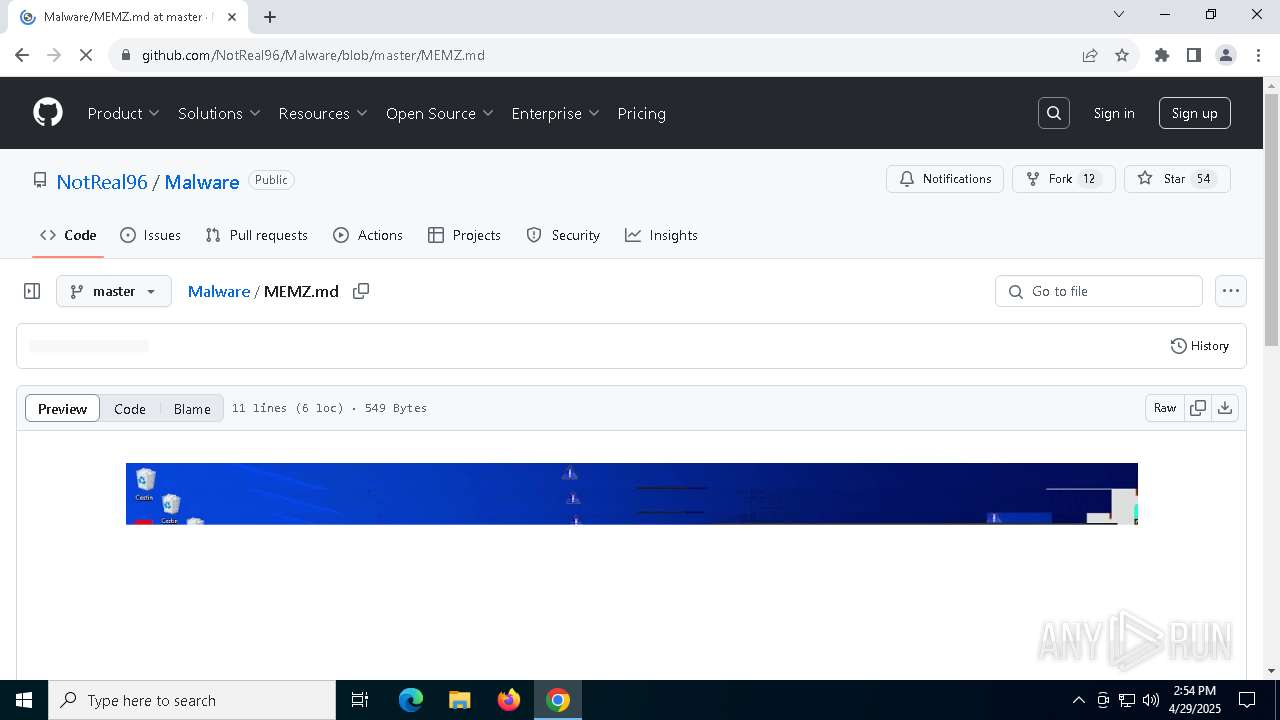Open the master branch dropdown

pos(114,291)
